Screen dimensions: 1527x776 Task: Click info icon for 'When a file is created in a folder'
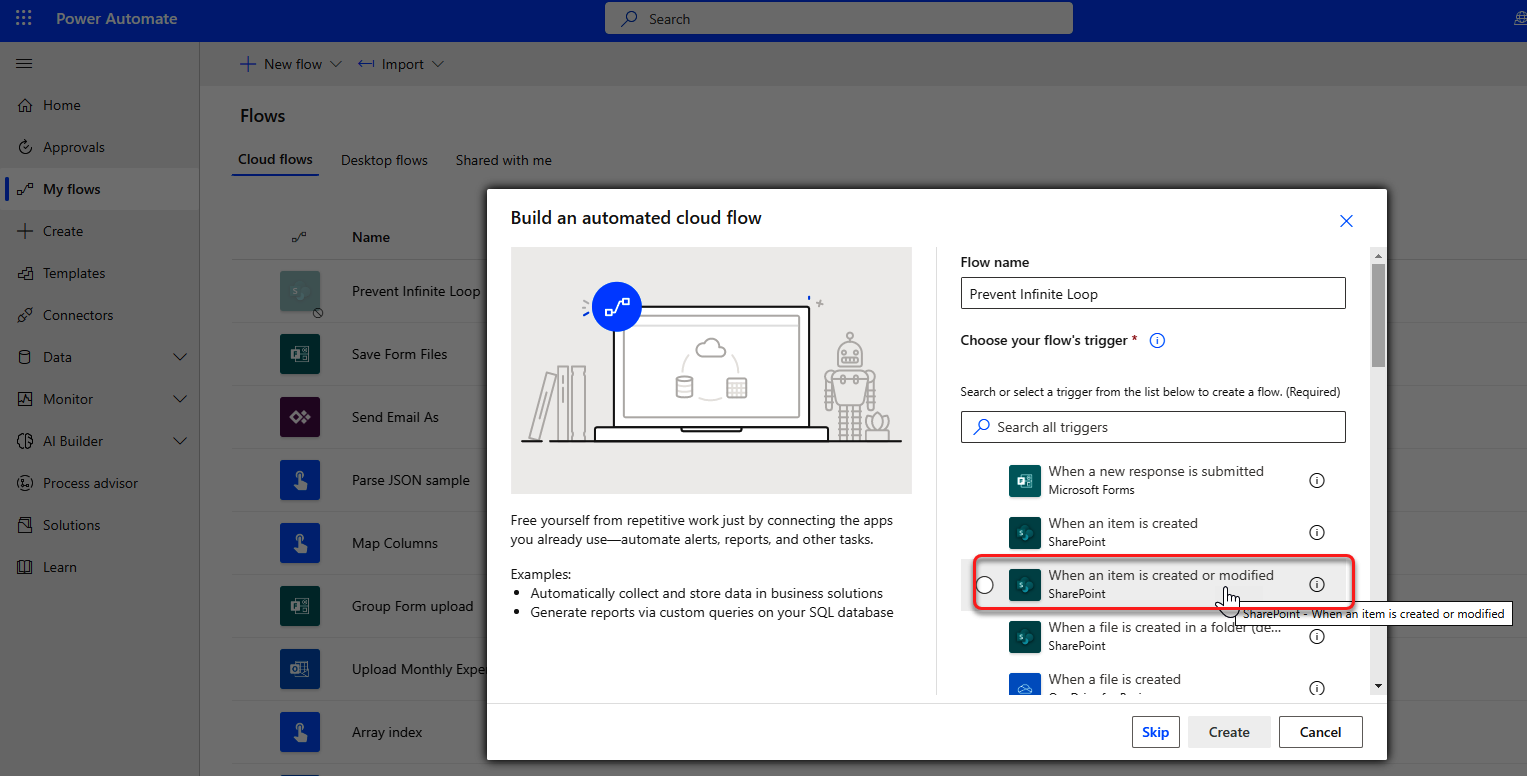click(1317, 636)
